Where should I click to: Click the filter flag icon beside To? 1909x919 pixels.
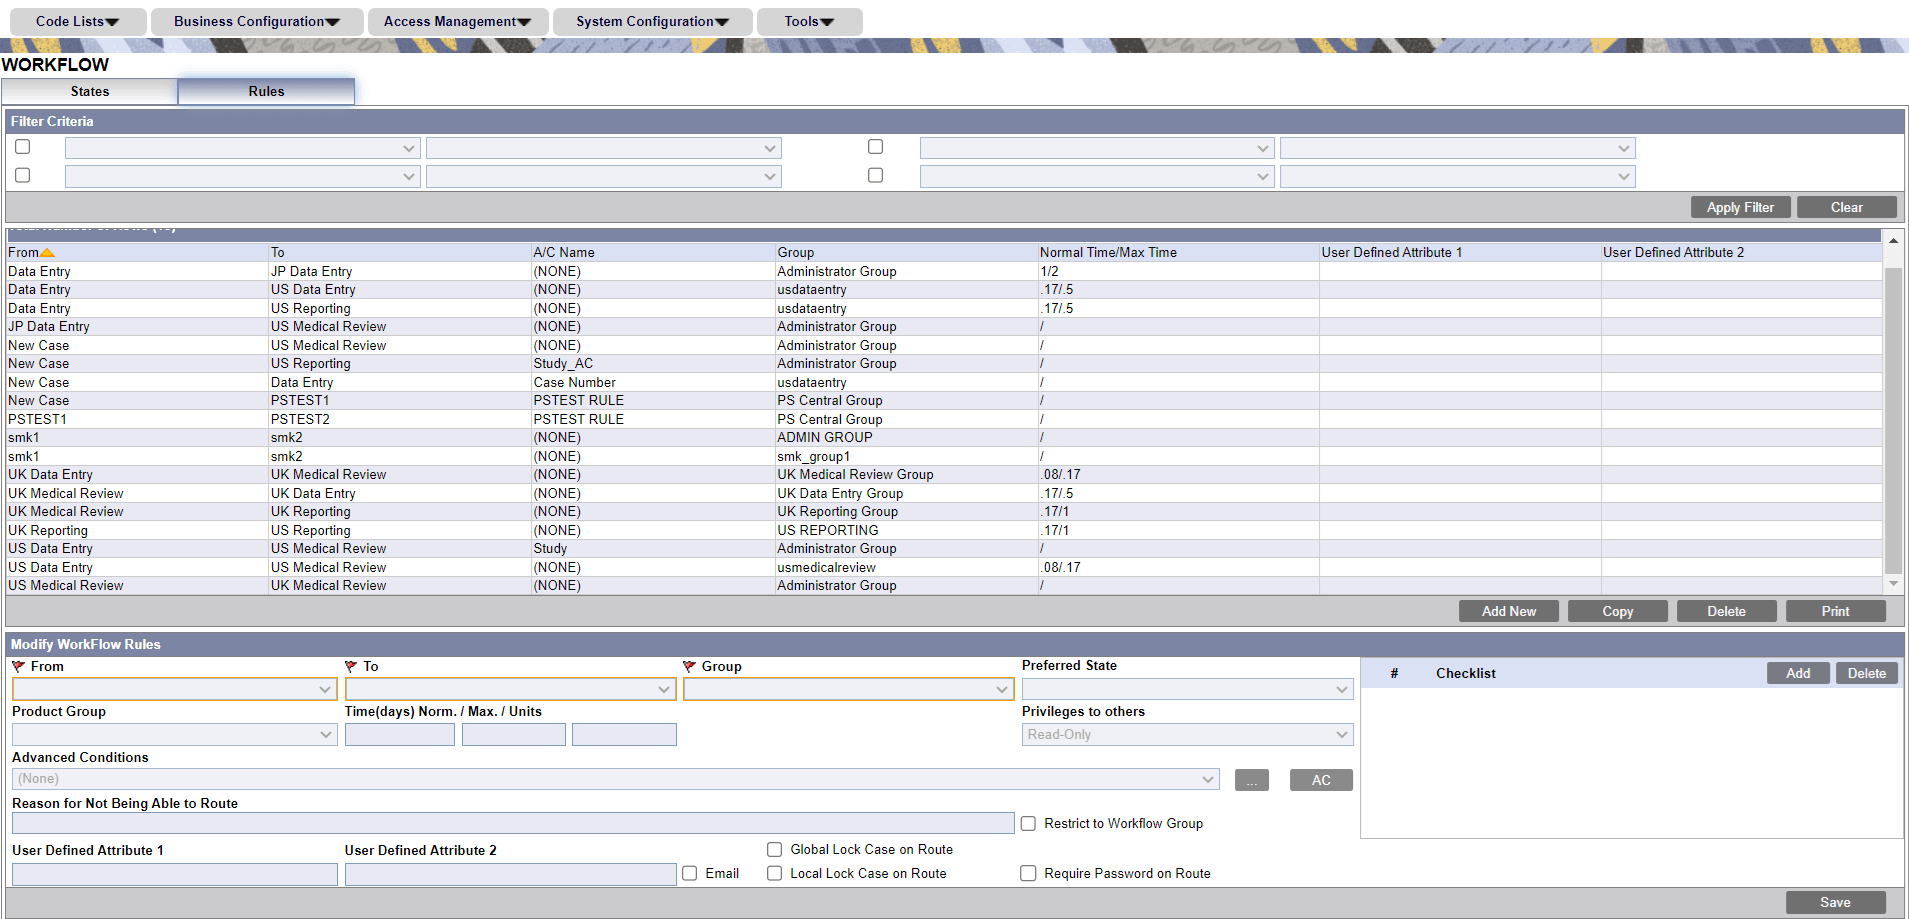pos(351,666)
